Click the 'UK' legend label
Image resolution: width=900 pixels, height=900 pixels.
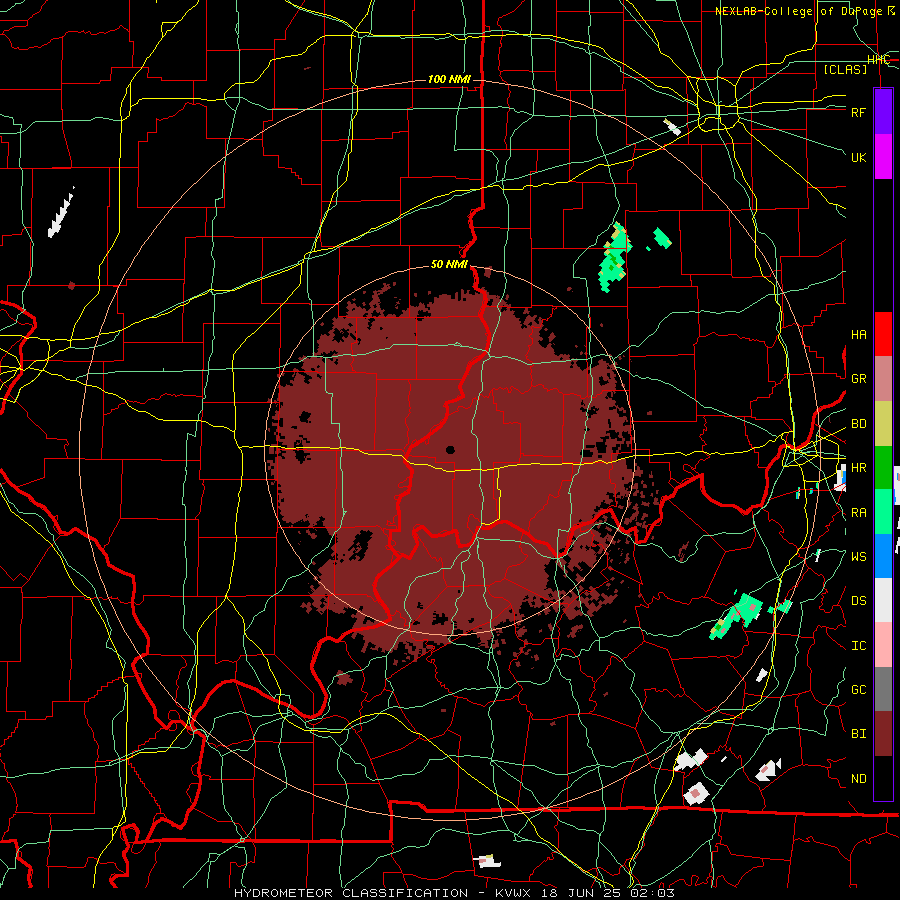point(859,157)
